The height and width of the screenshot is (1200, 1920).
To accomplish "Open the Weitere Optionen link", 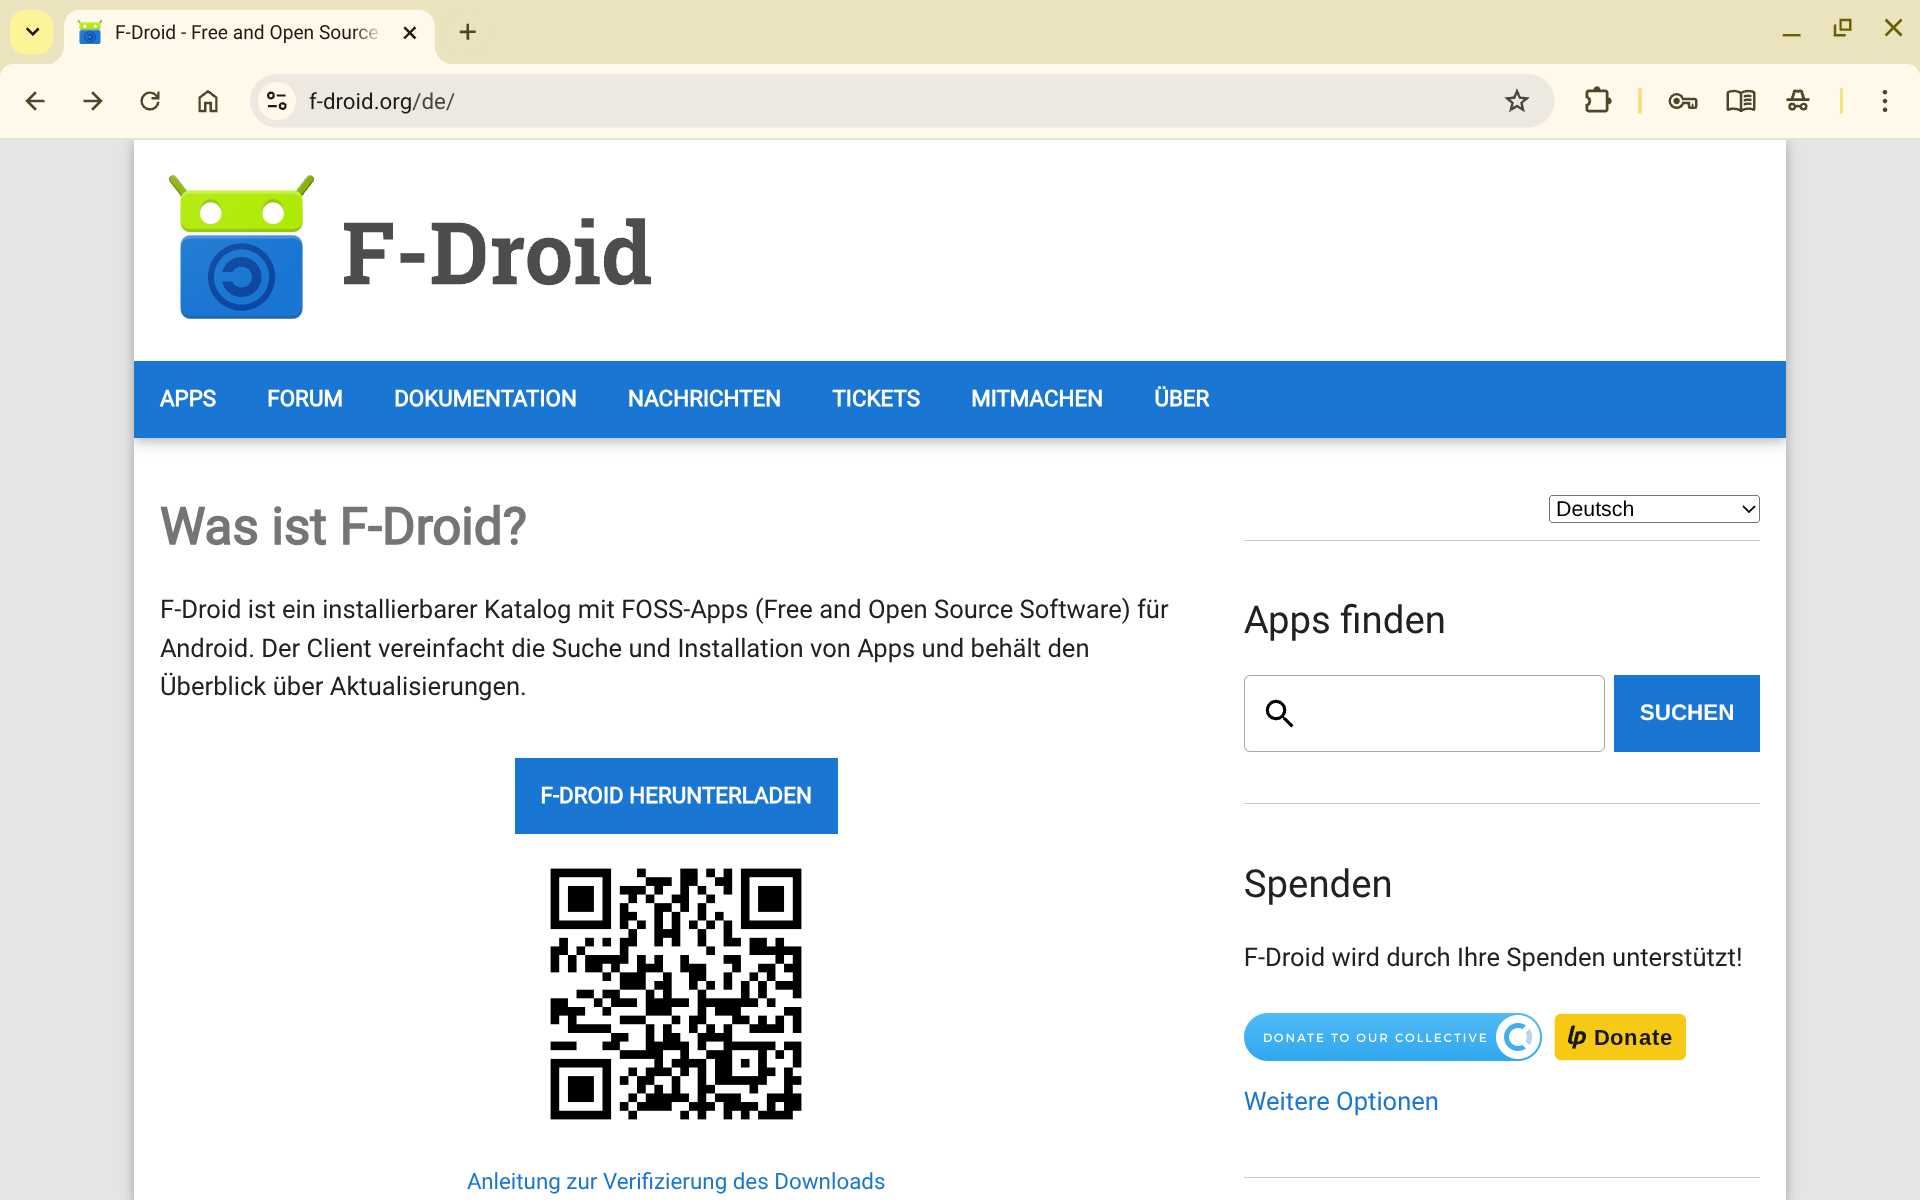I will coord(1340,1101).
